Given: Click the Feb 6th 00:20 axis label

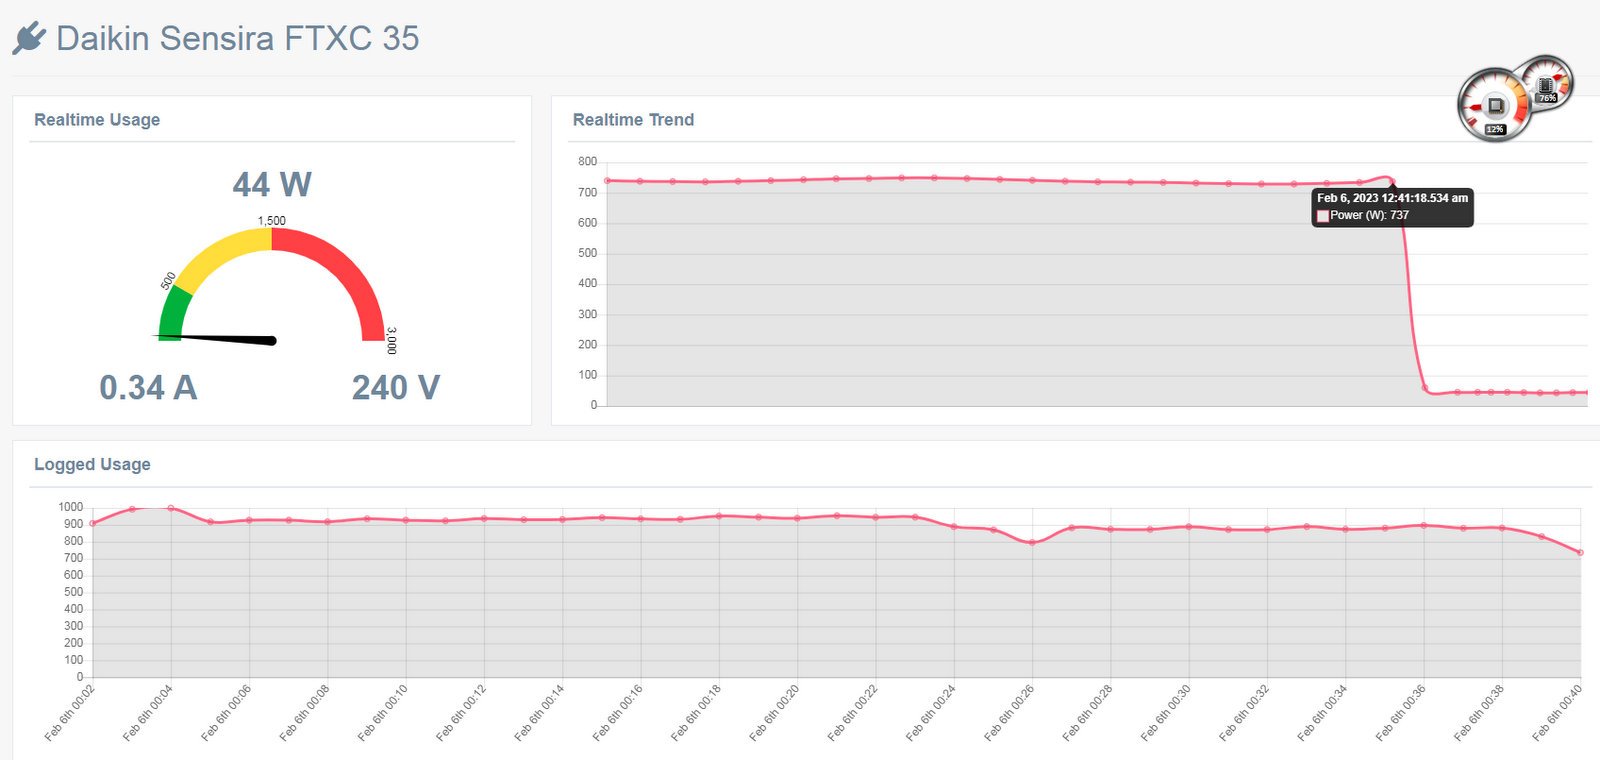Looking at the screenshot, I should (775, 712).
